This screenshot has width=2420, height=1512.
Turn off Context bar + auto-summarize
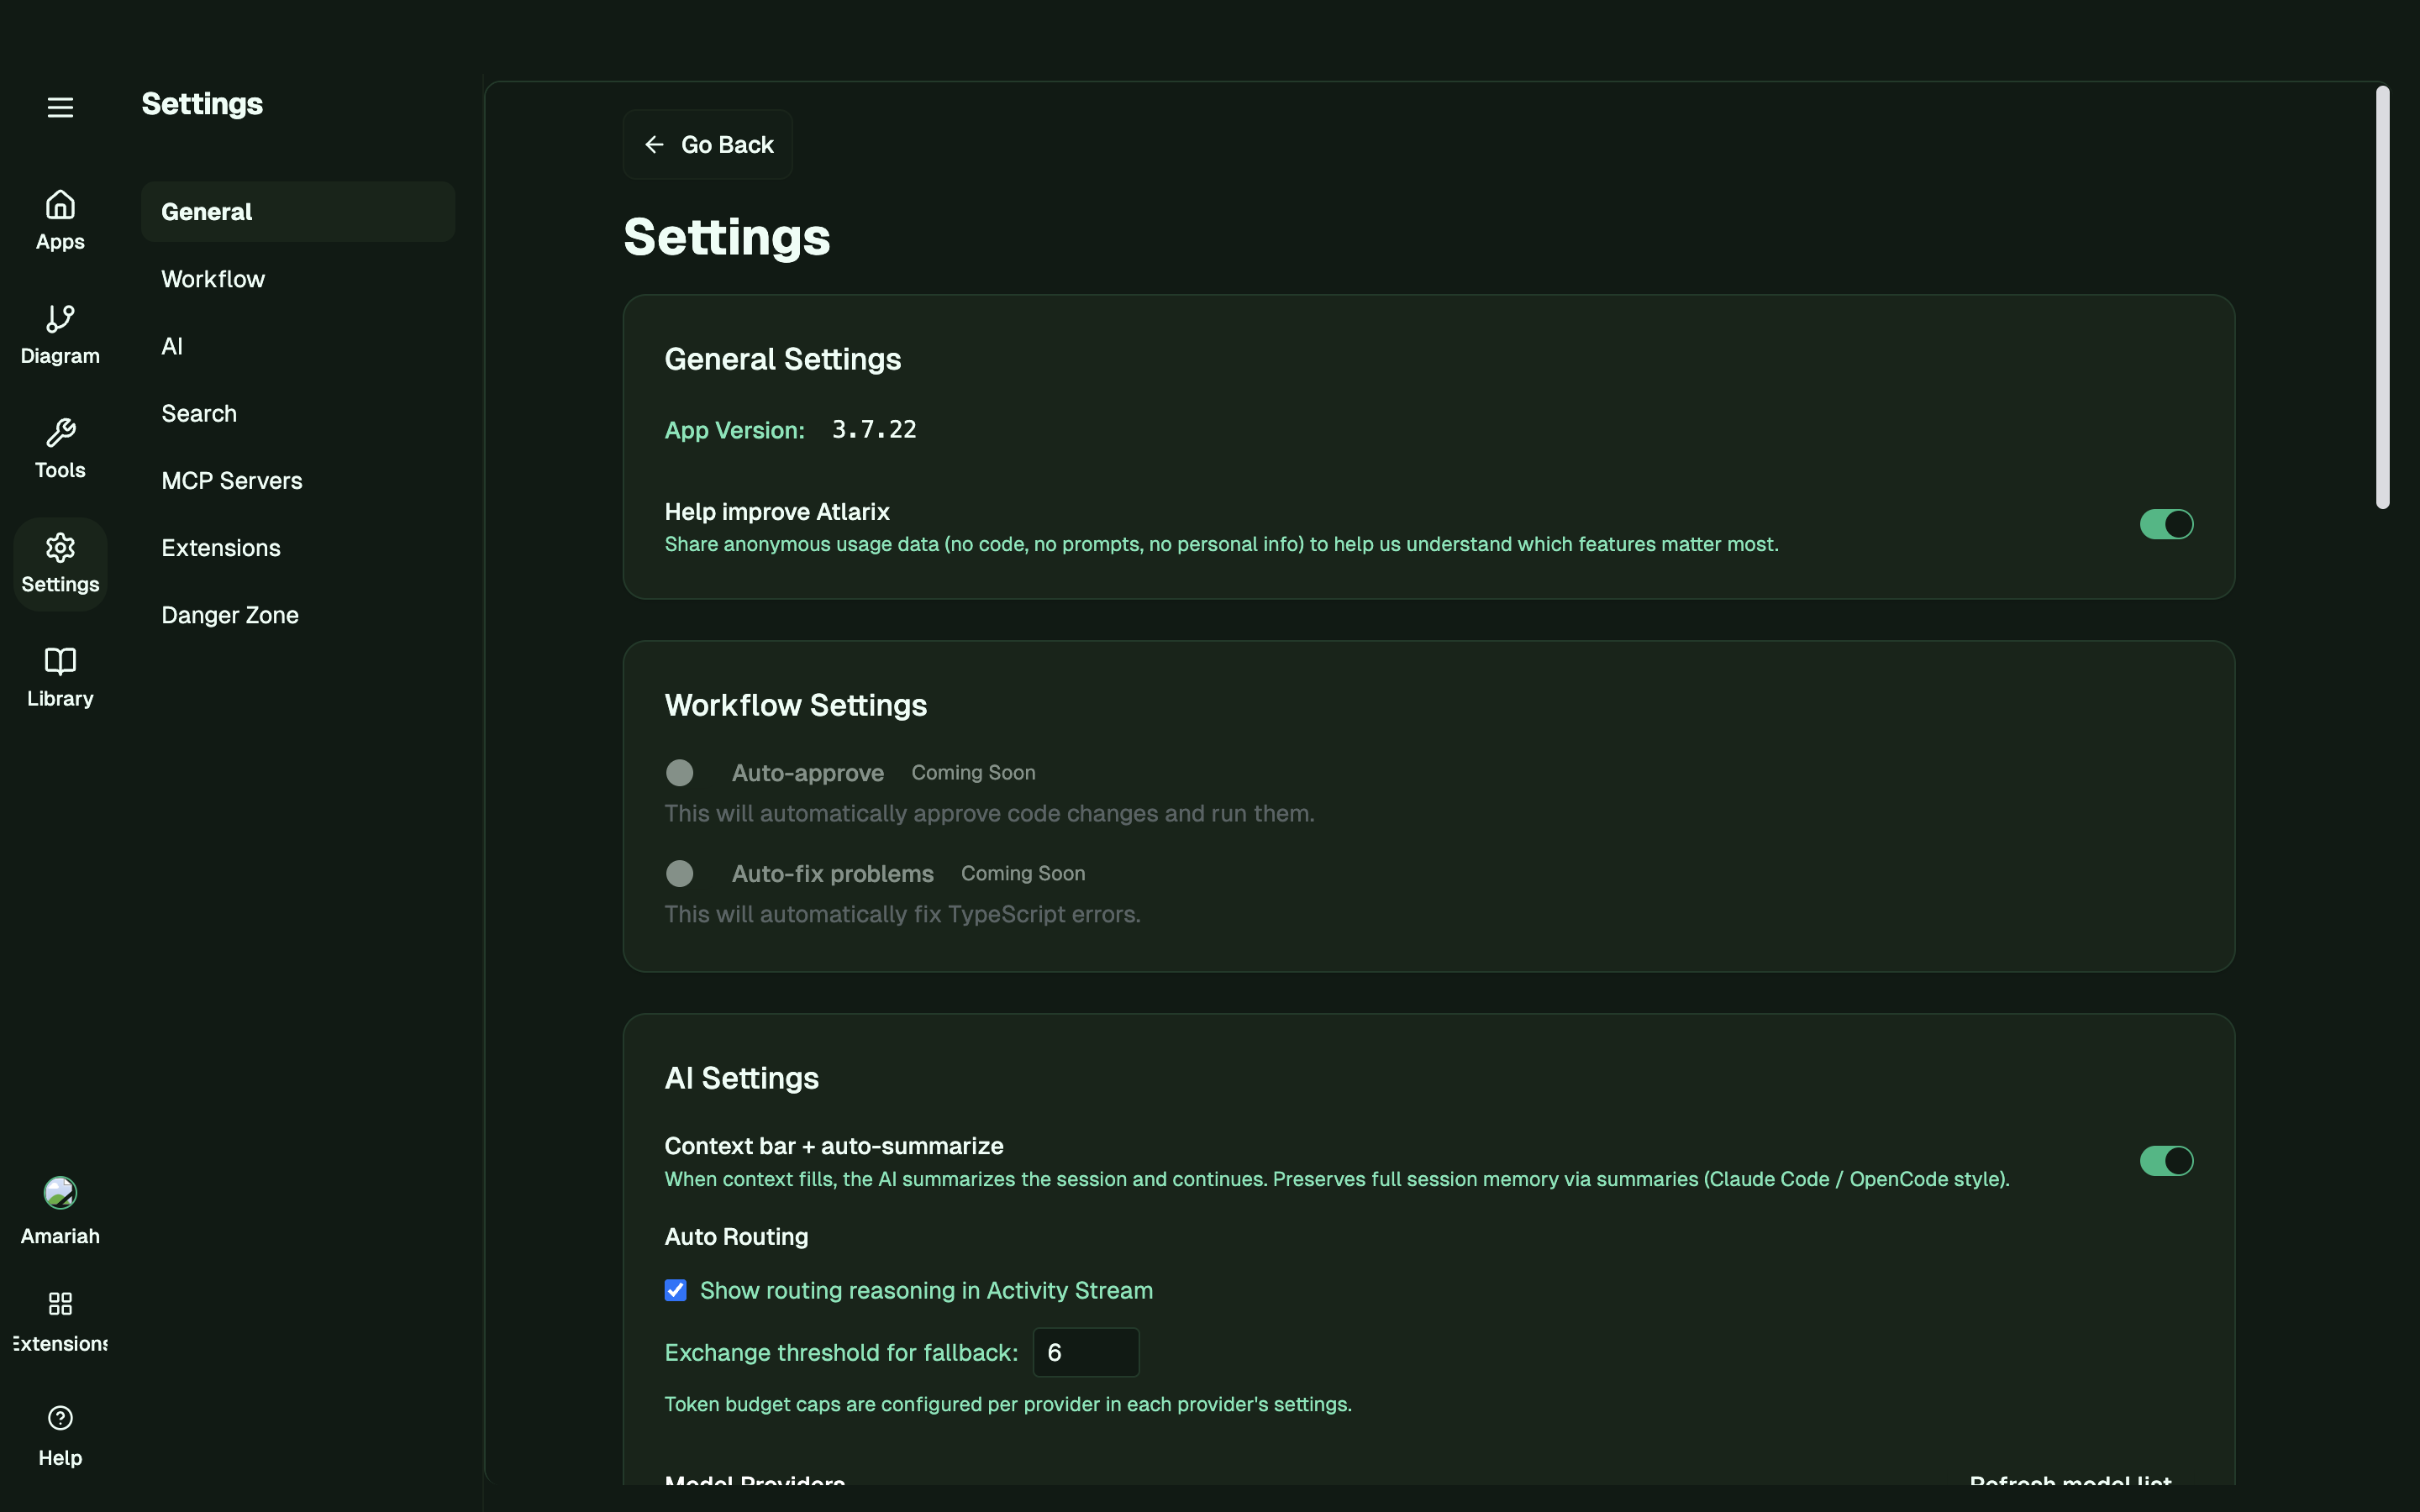point(2165,1160)
